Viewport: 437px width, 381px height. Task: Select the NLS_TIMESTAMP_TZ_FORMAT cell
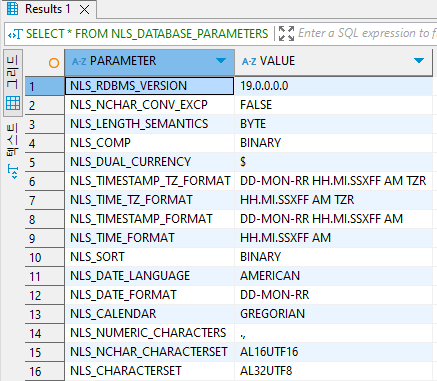tap(150, 181)
